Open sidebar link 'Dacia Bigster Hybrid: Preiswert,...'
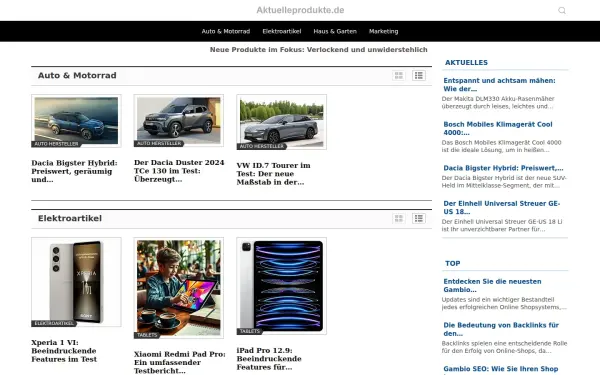600x375 pixels. [x=503, y=168]
